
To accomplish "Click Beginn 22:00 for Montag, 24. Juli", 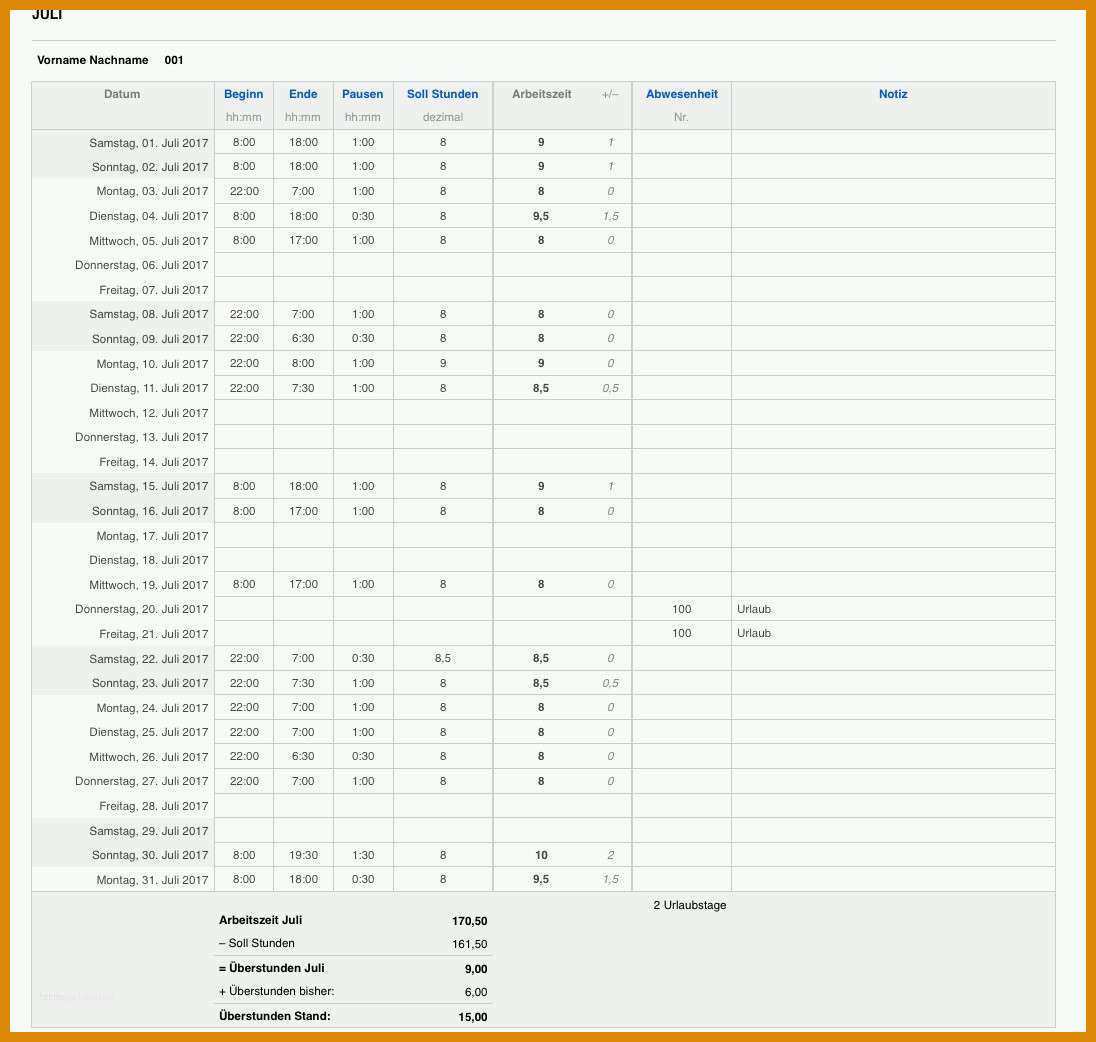I will coord(244,707).
